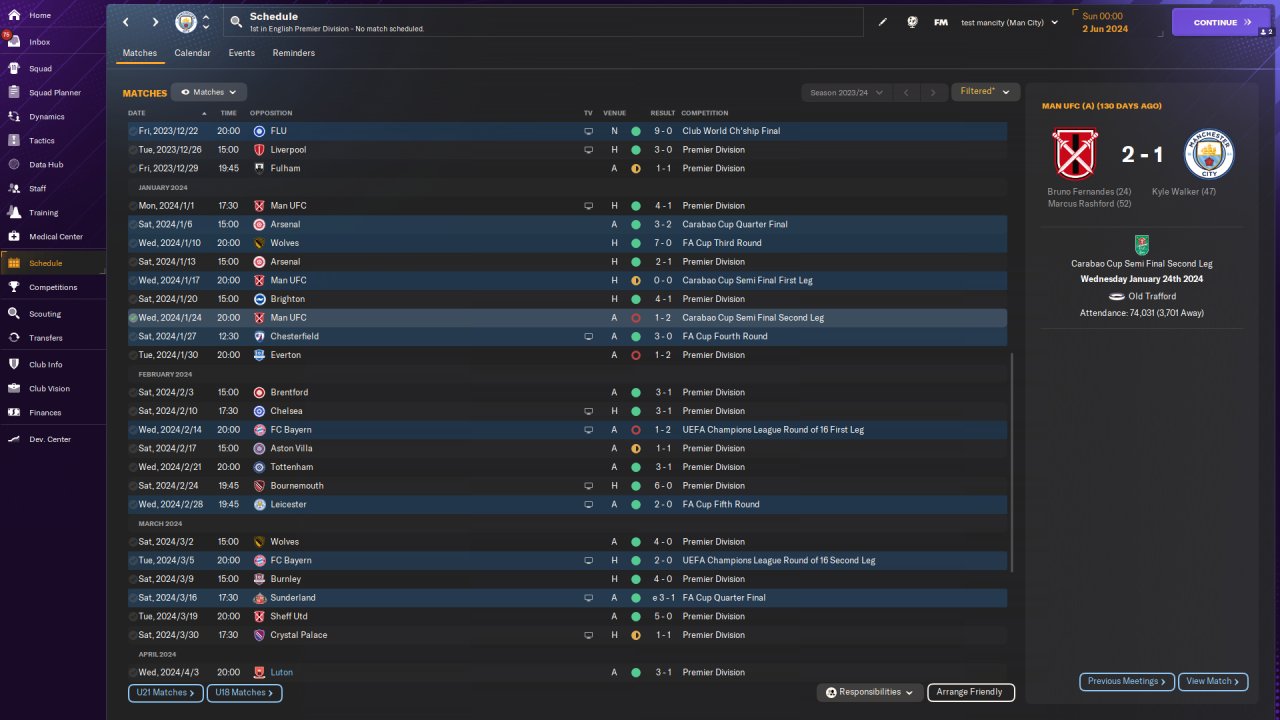Click the TV icon on the Liverpool row

tap(589, 150)
